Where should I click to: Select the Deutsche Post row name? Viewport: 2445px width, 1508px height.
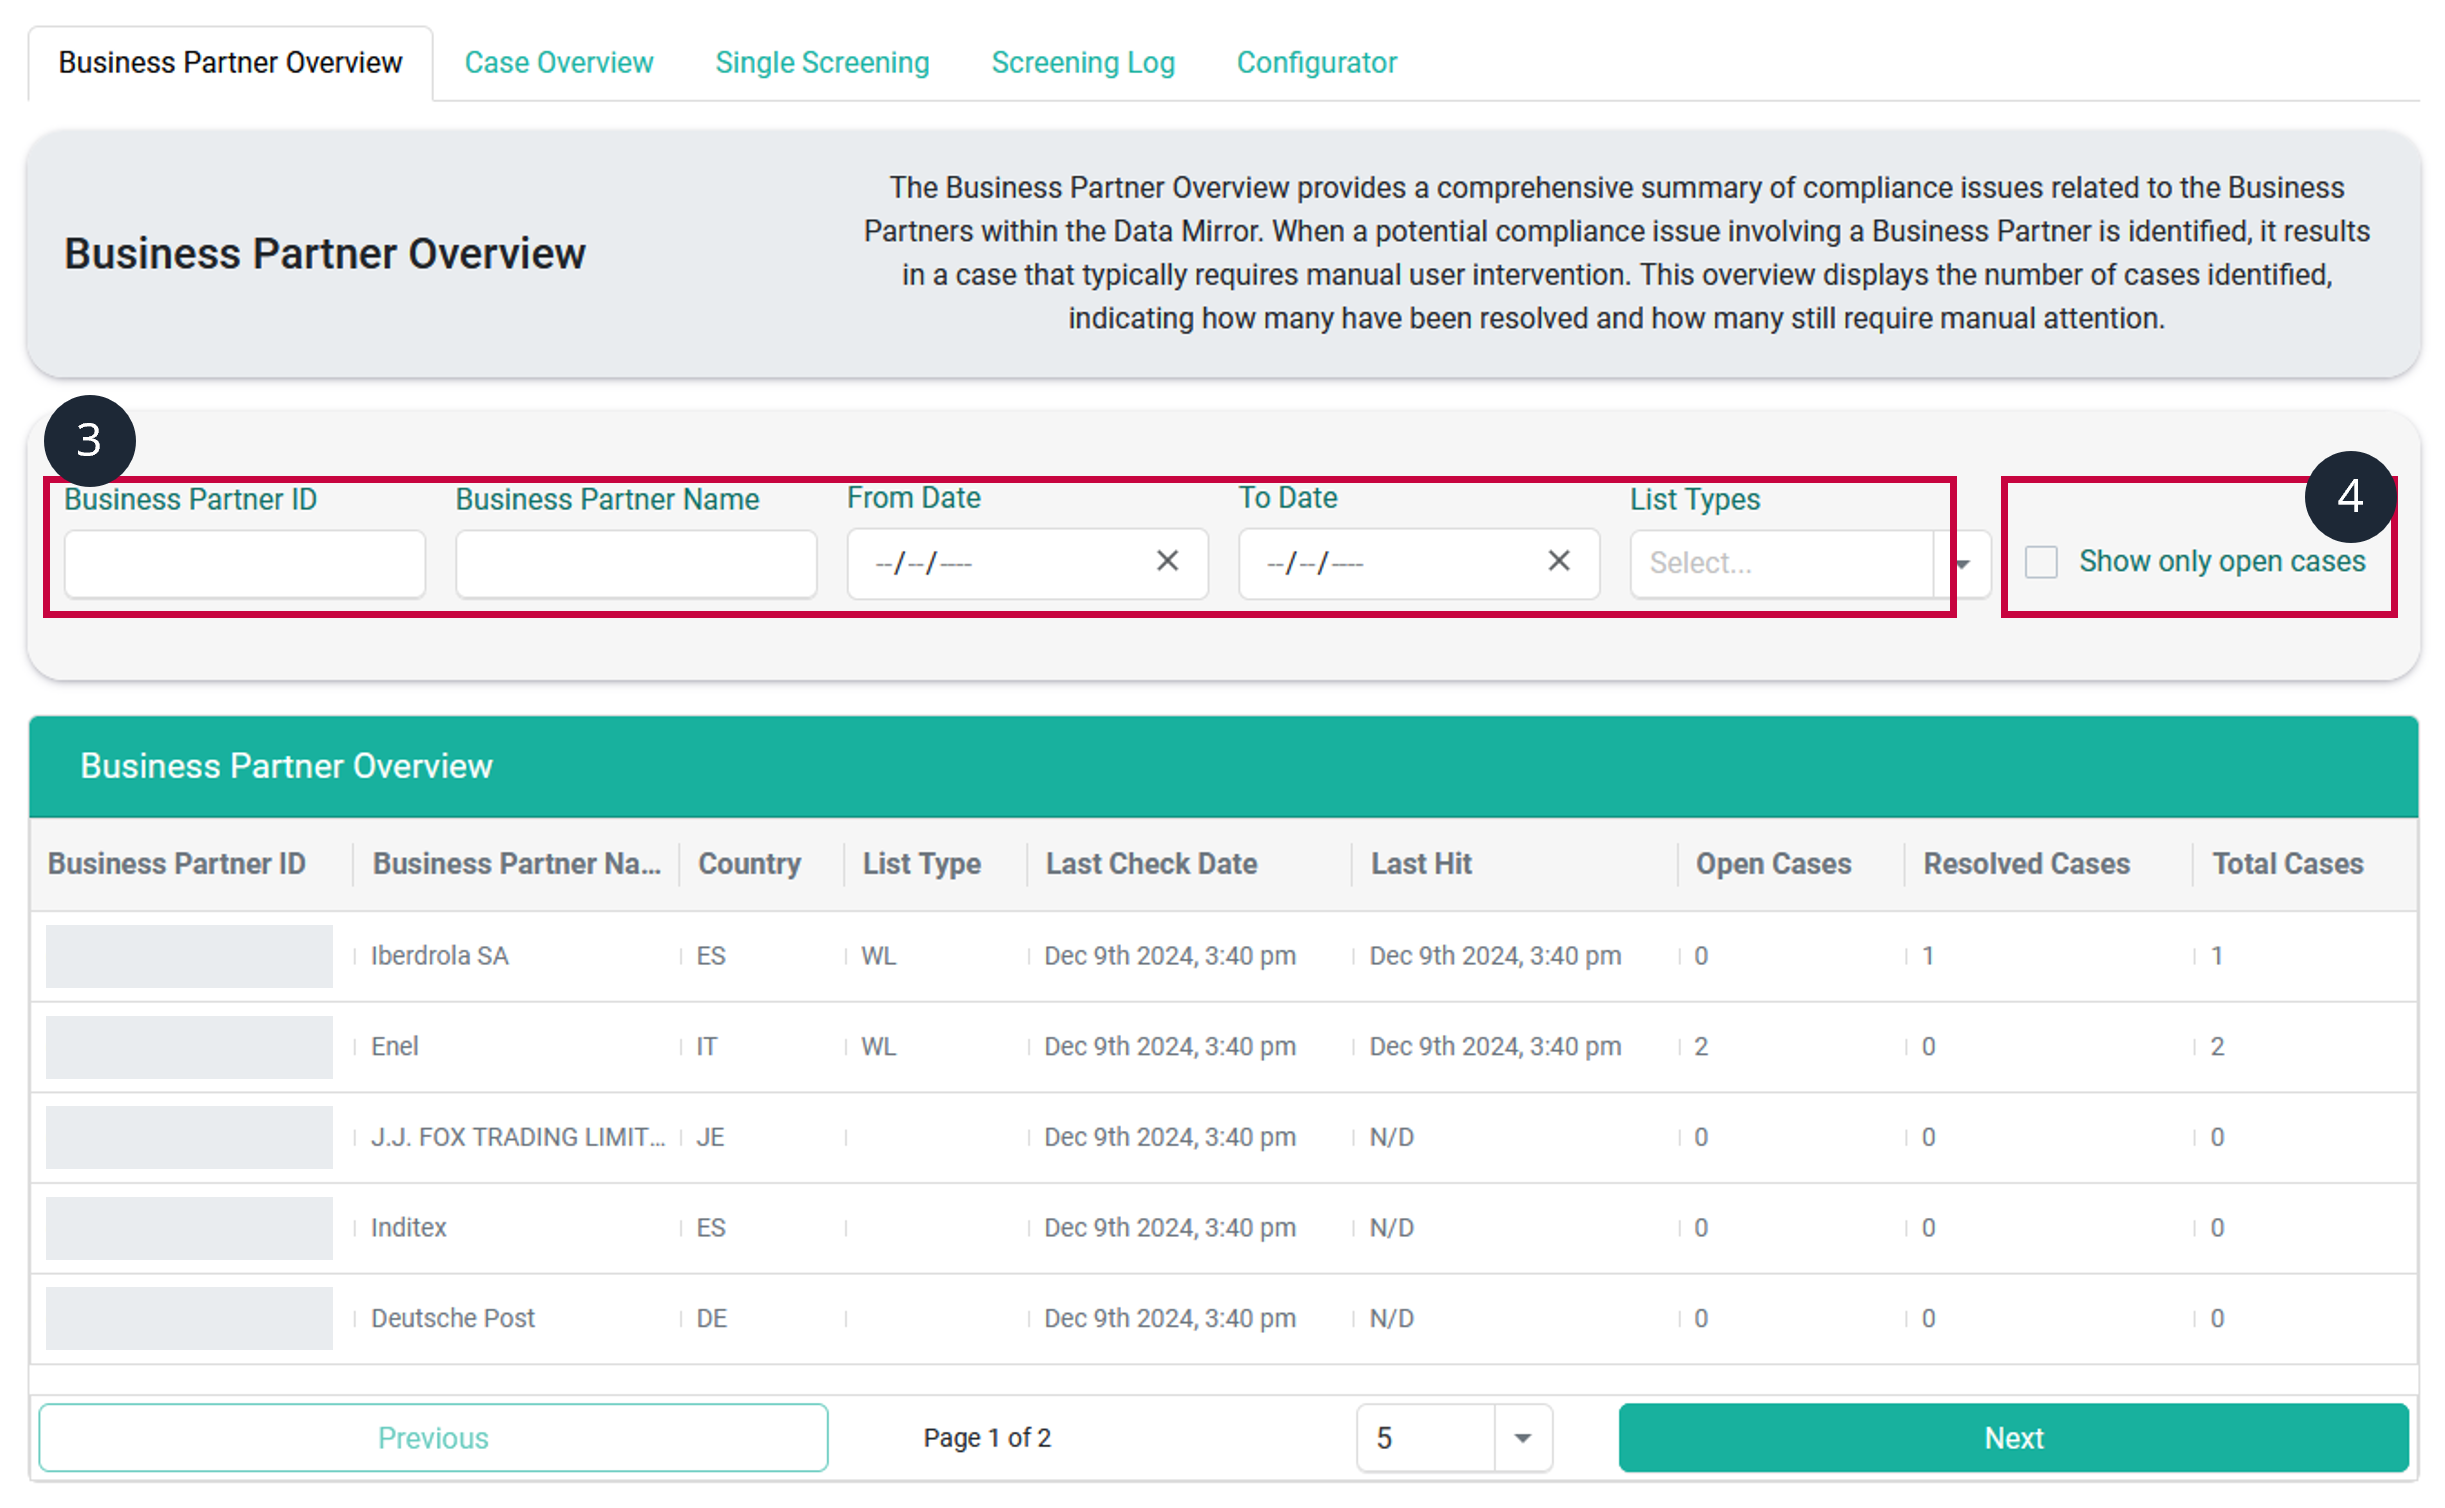tap(453, 1319)
